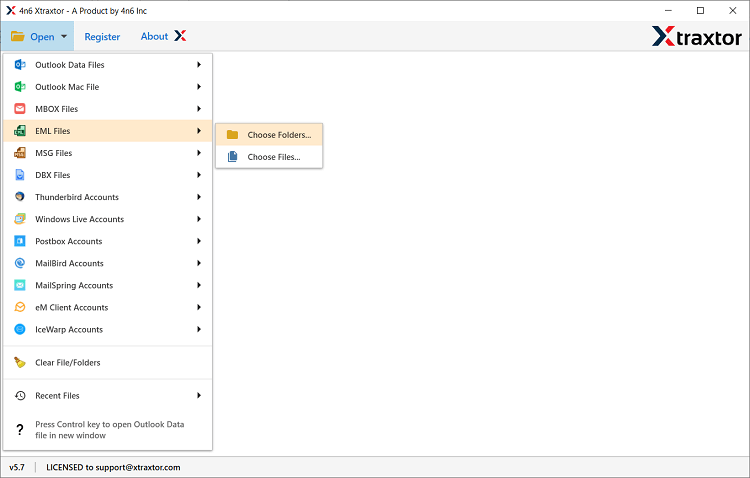Click the Press Control key hint text

(110, 430)
